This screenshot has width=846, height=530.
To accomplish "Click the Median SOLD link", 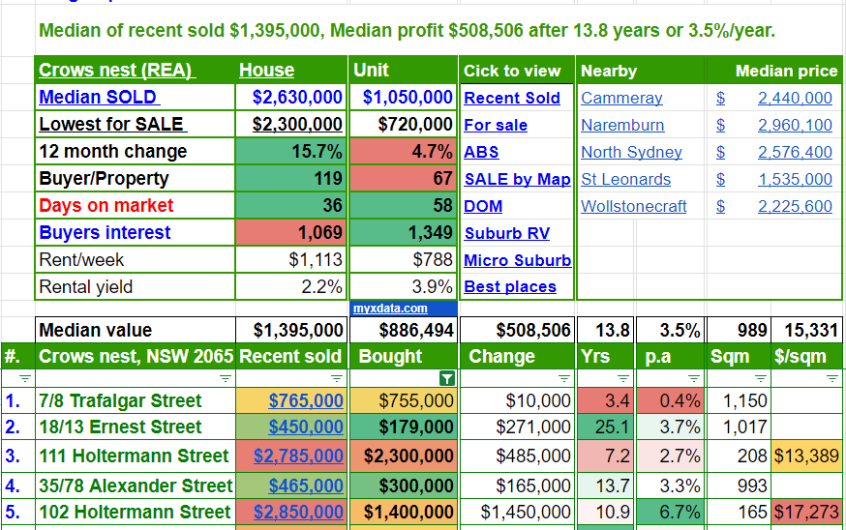I will pyautogui.click(x=99, y=98).
